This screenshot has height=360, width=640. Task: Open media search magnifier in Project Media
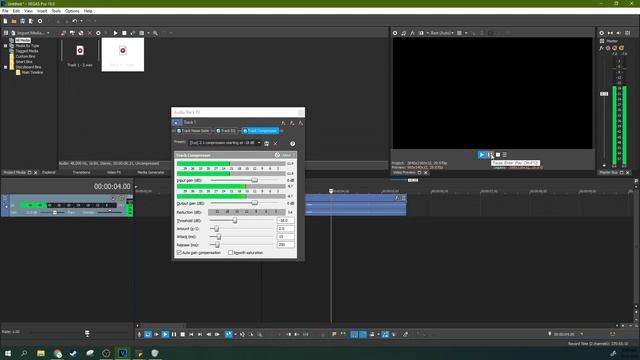[x=156, y=33]
